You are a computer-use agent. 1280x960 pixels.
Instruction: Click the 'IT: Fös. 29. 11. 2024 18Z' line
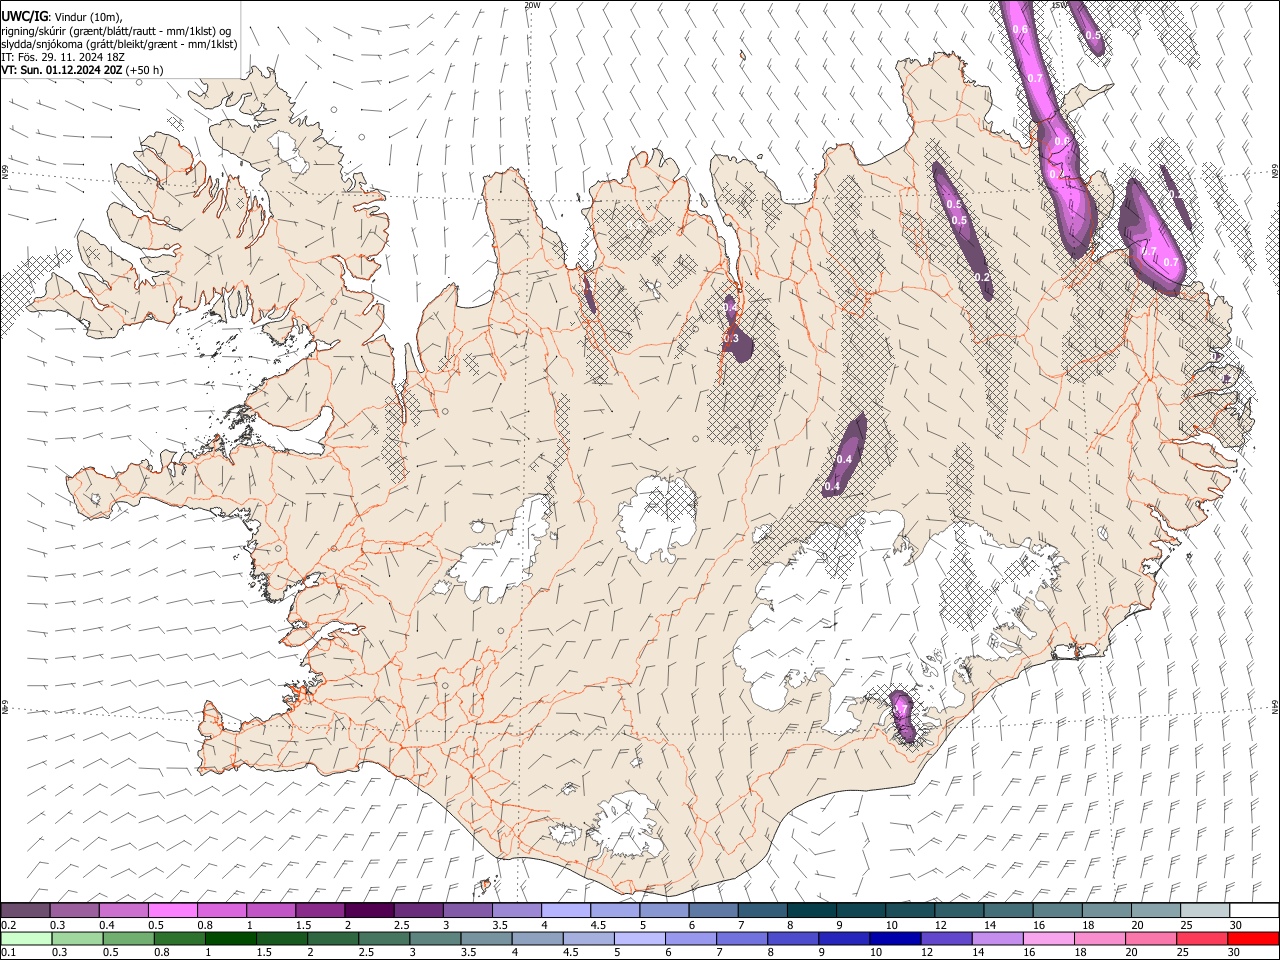tap(63, 57)
